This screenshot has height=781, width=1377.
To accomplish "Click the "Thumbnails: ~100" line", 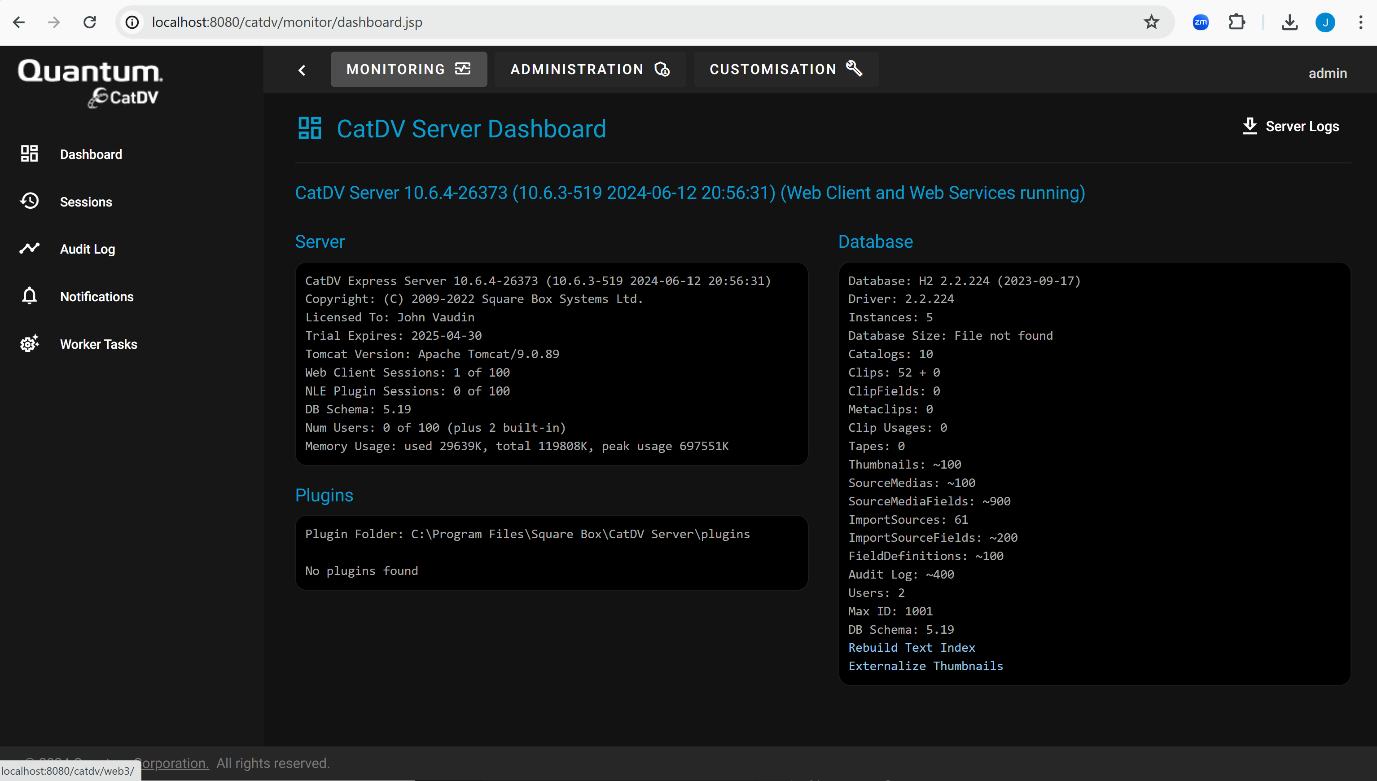I will click(904, 465).
